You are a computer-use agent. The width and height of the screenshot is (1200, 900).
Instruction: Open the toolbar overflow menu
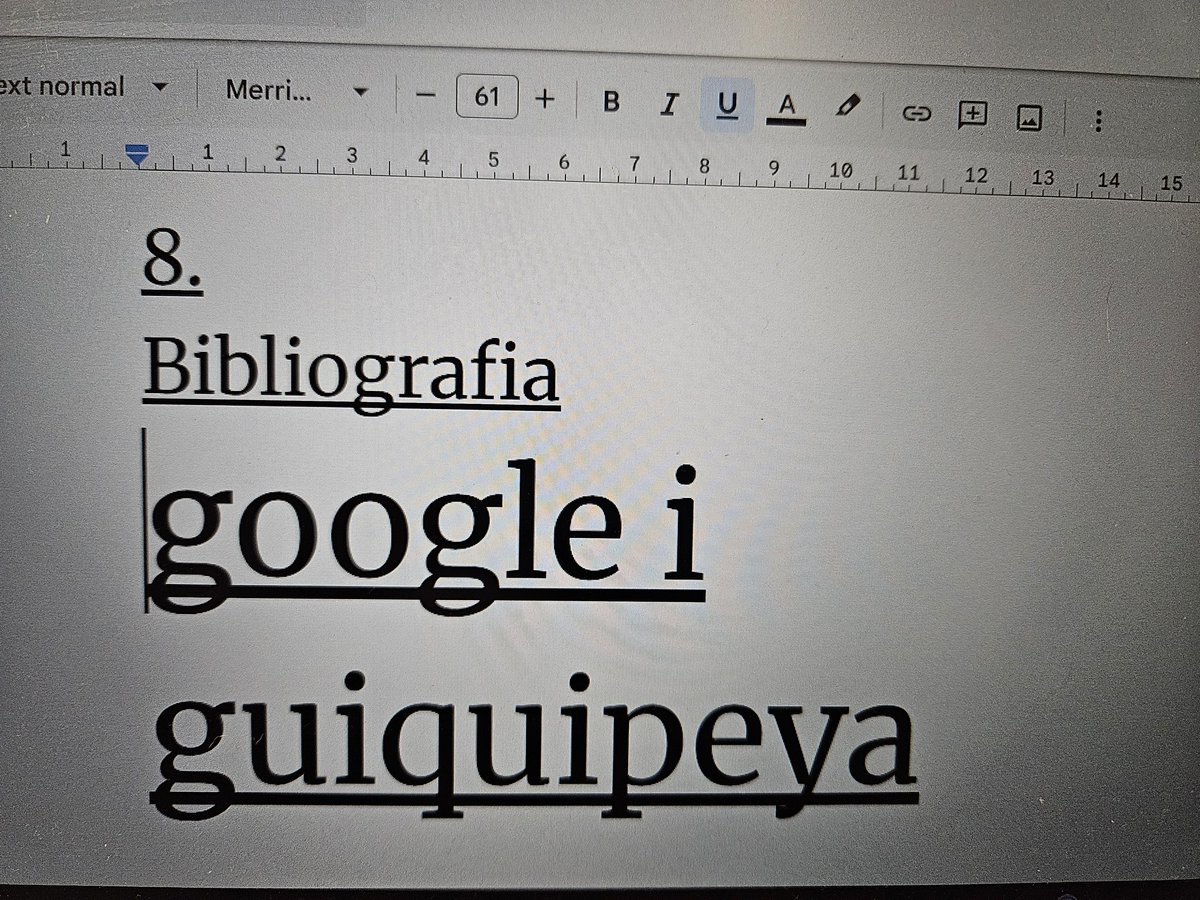(1098, 119)
